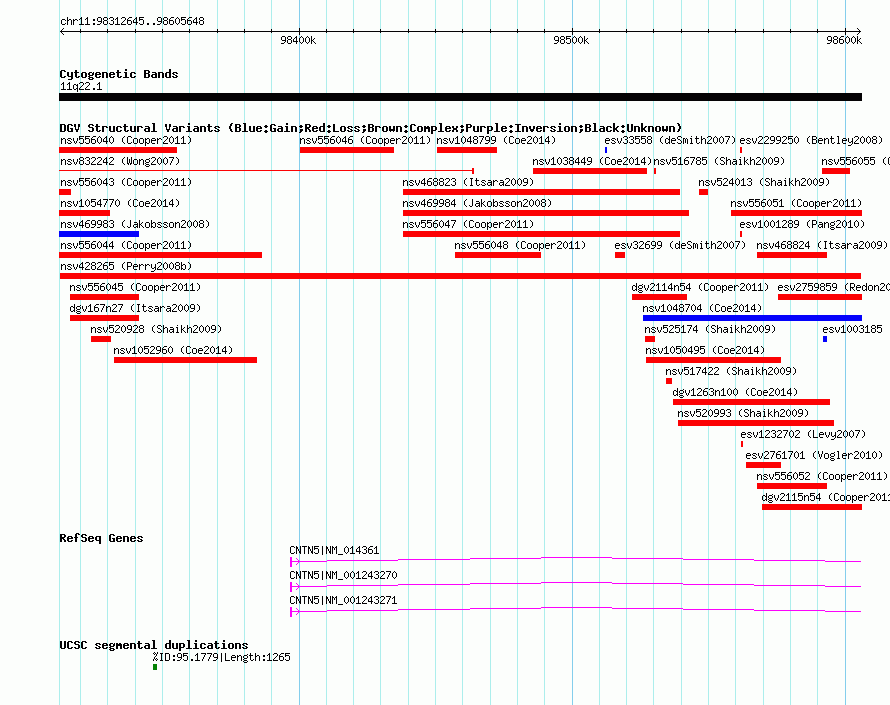This screenshot has width=890, height=705.
Task: Click nsv520993 (Shaikh2009) label
Action: pyautogui.click(x=743, y=413)
